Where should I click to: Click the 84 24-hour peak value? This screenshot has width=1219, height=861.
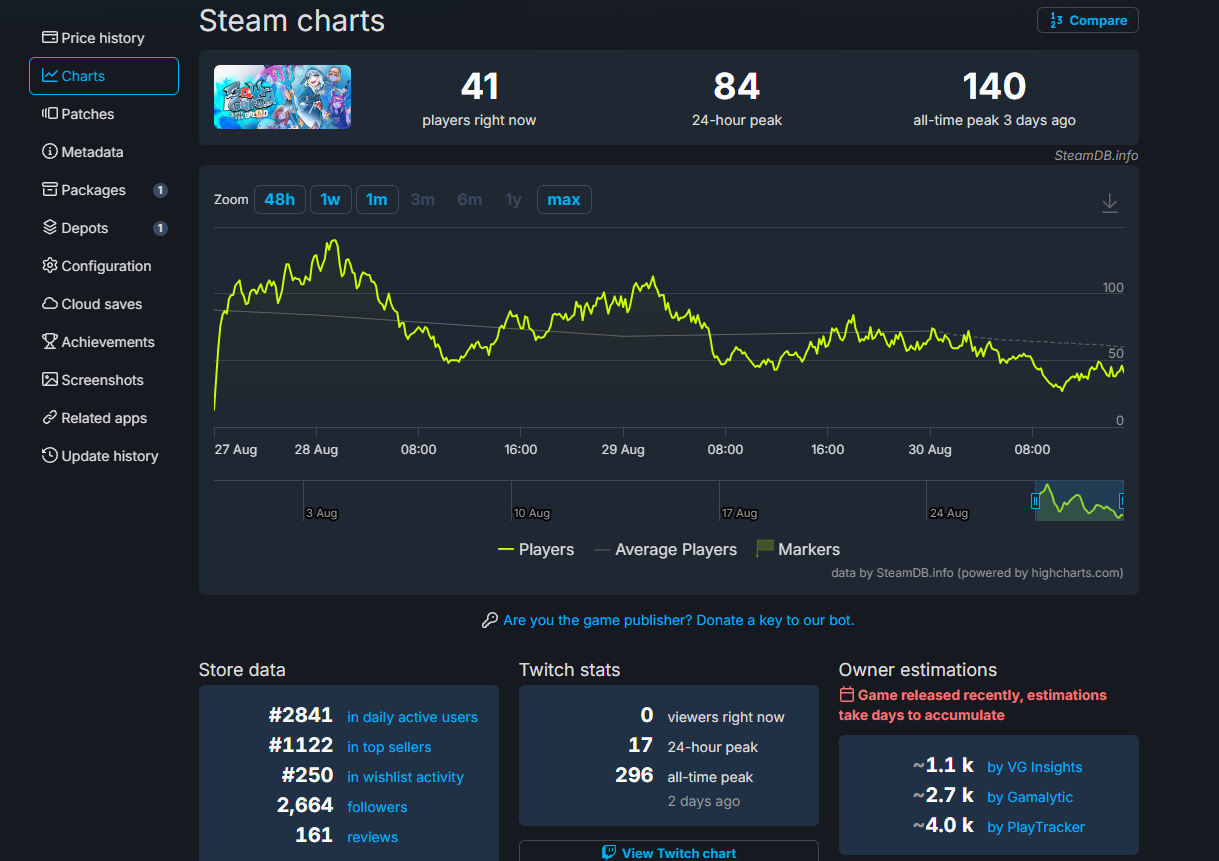point(737,87)
